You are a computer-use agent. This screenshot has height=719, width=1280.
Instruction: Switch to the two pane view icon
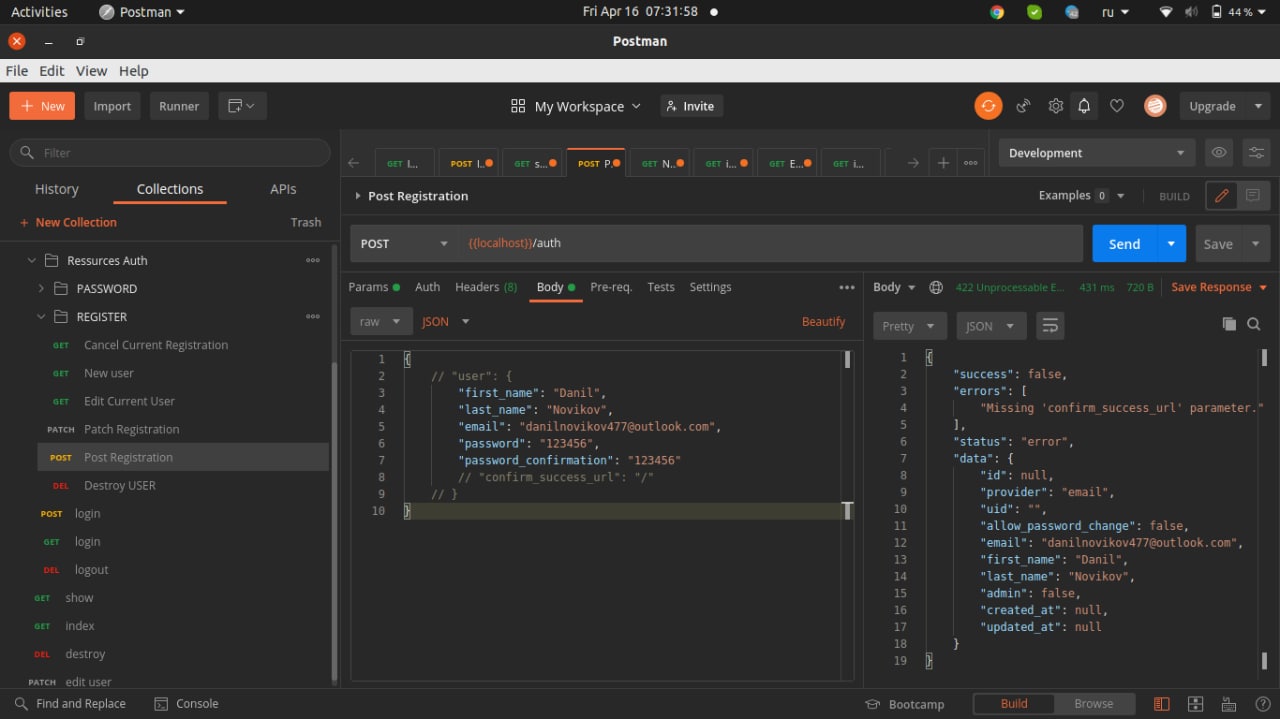[1195, 704]
